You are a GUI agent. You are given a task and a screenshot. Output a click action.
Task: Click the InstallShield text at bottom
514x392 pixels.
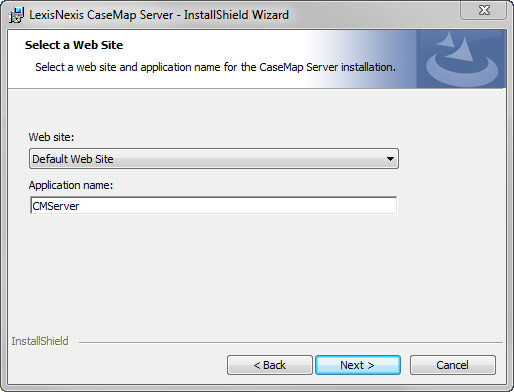tap(40, 341)
